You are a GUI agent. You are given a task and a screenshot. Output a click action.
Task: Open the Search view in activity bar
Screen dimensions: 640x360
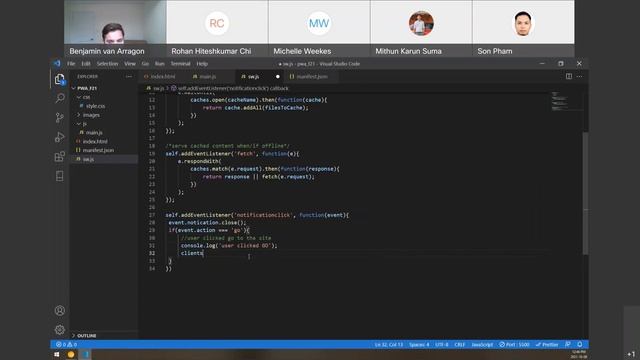pos(60,98)
